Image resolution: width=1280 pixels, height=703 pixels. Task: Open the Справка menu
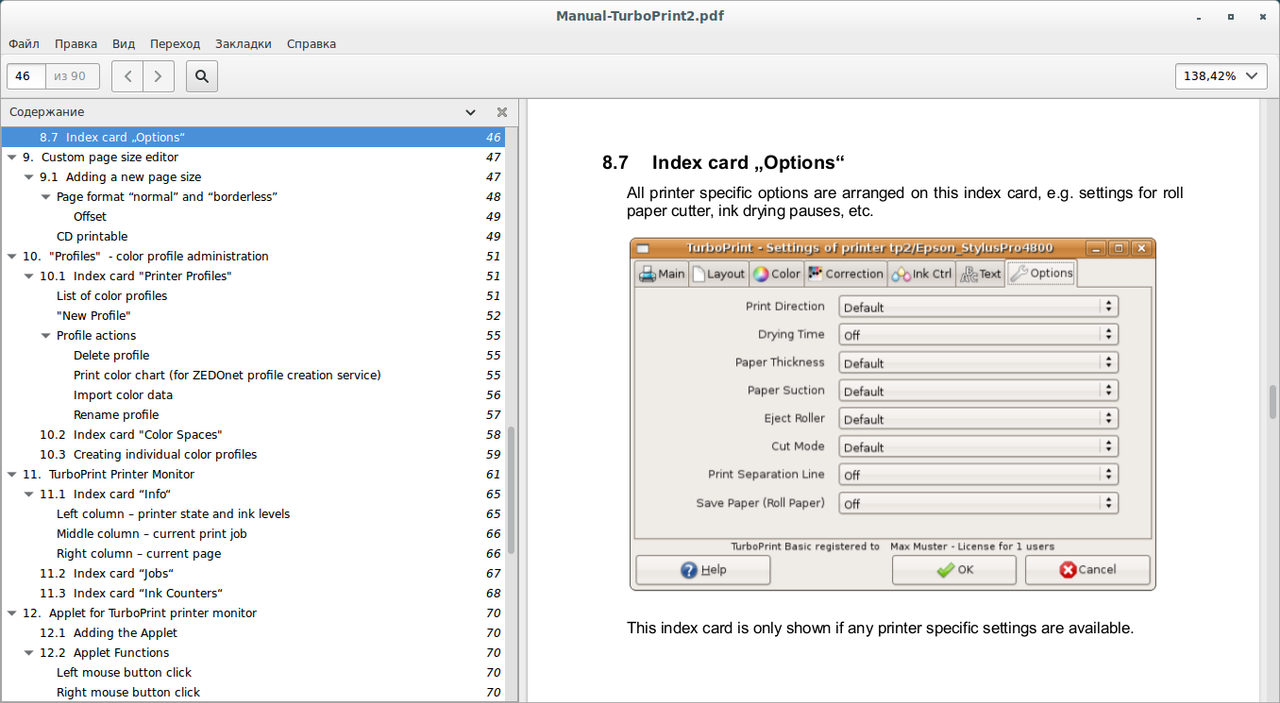[311, 44]
